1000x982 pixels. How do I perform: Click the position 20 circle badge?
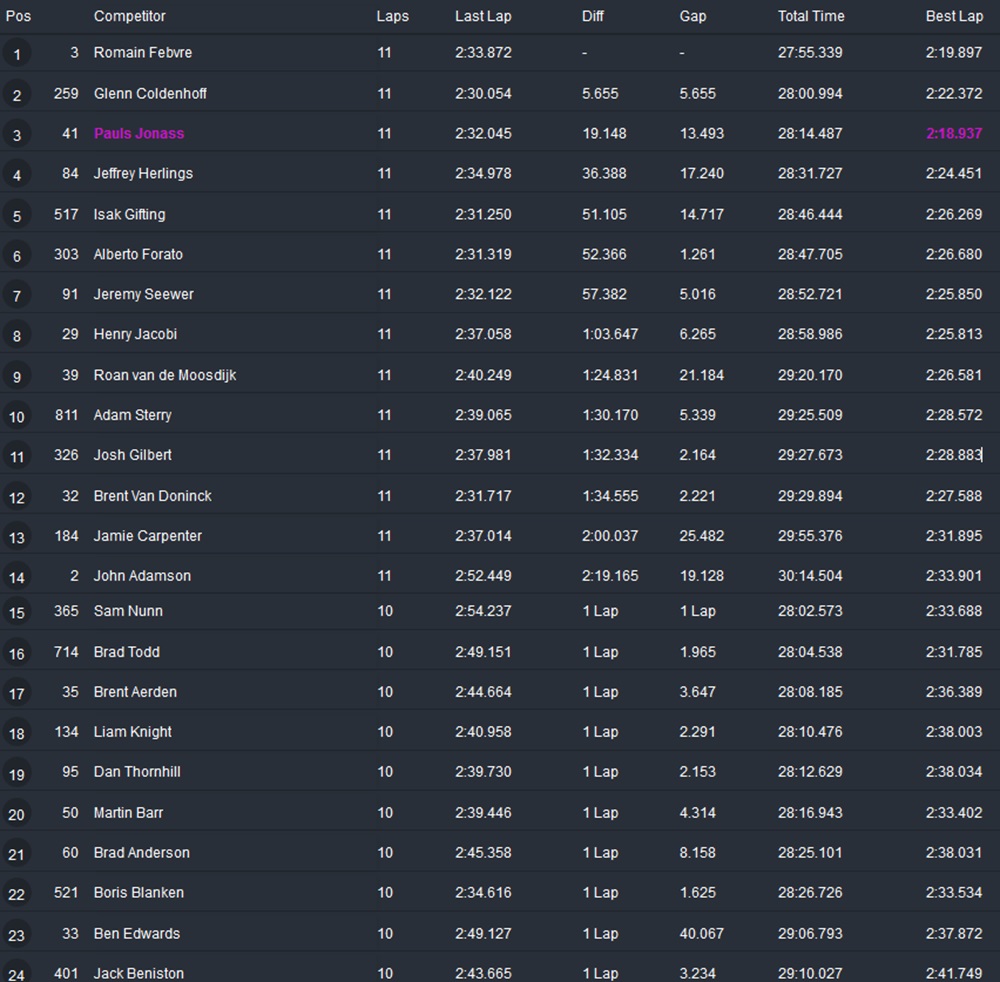point(16,814)
